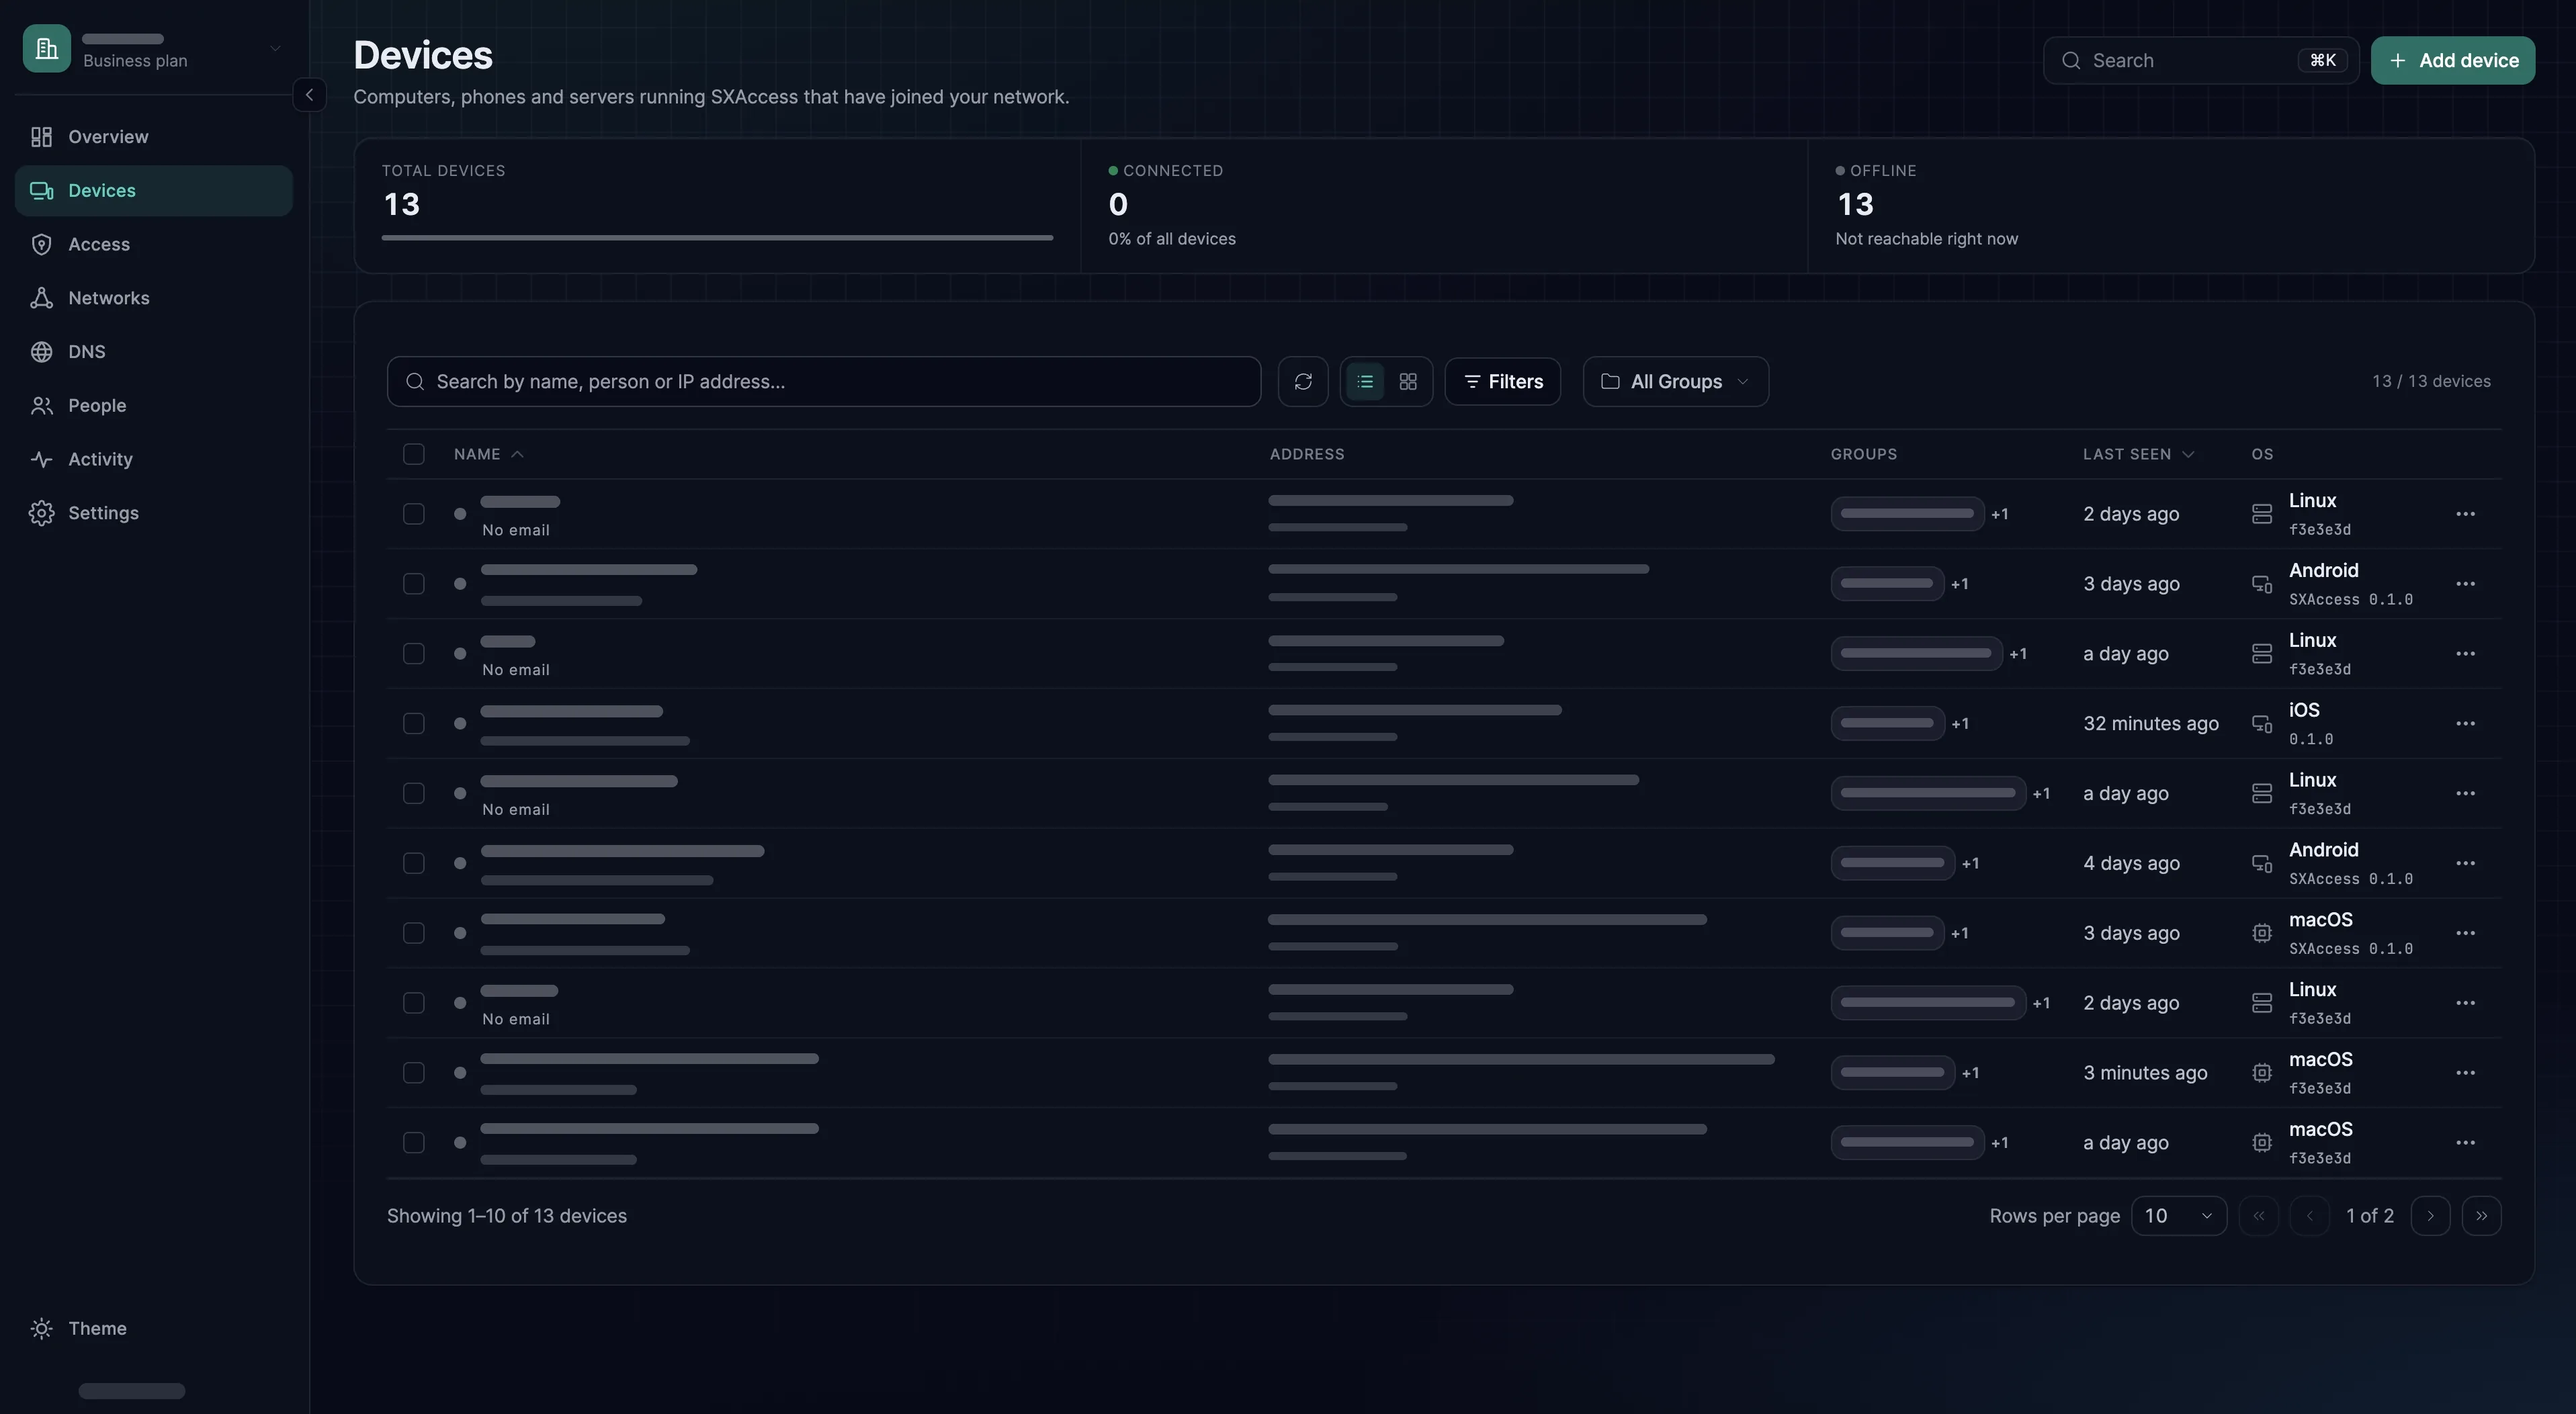Click the refresh devices icon
Image resolution: width=2576 pixels, height=1414 pixels.
coord(1303,382)
